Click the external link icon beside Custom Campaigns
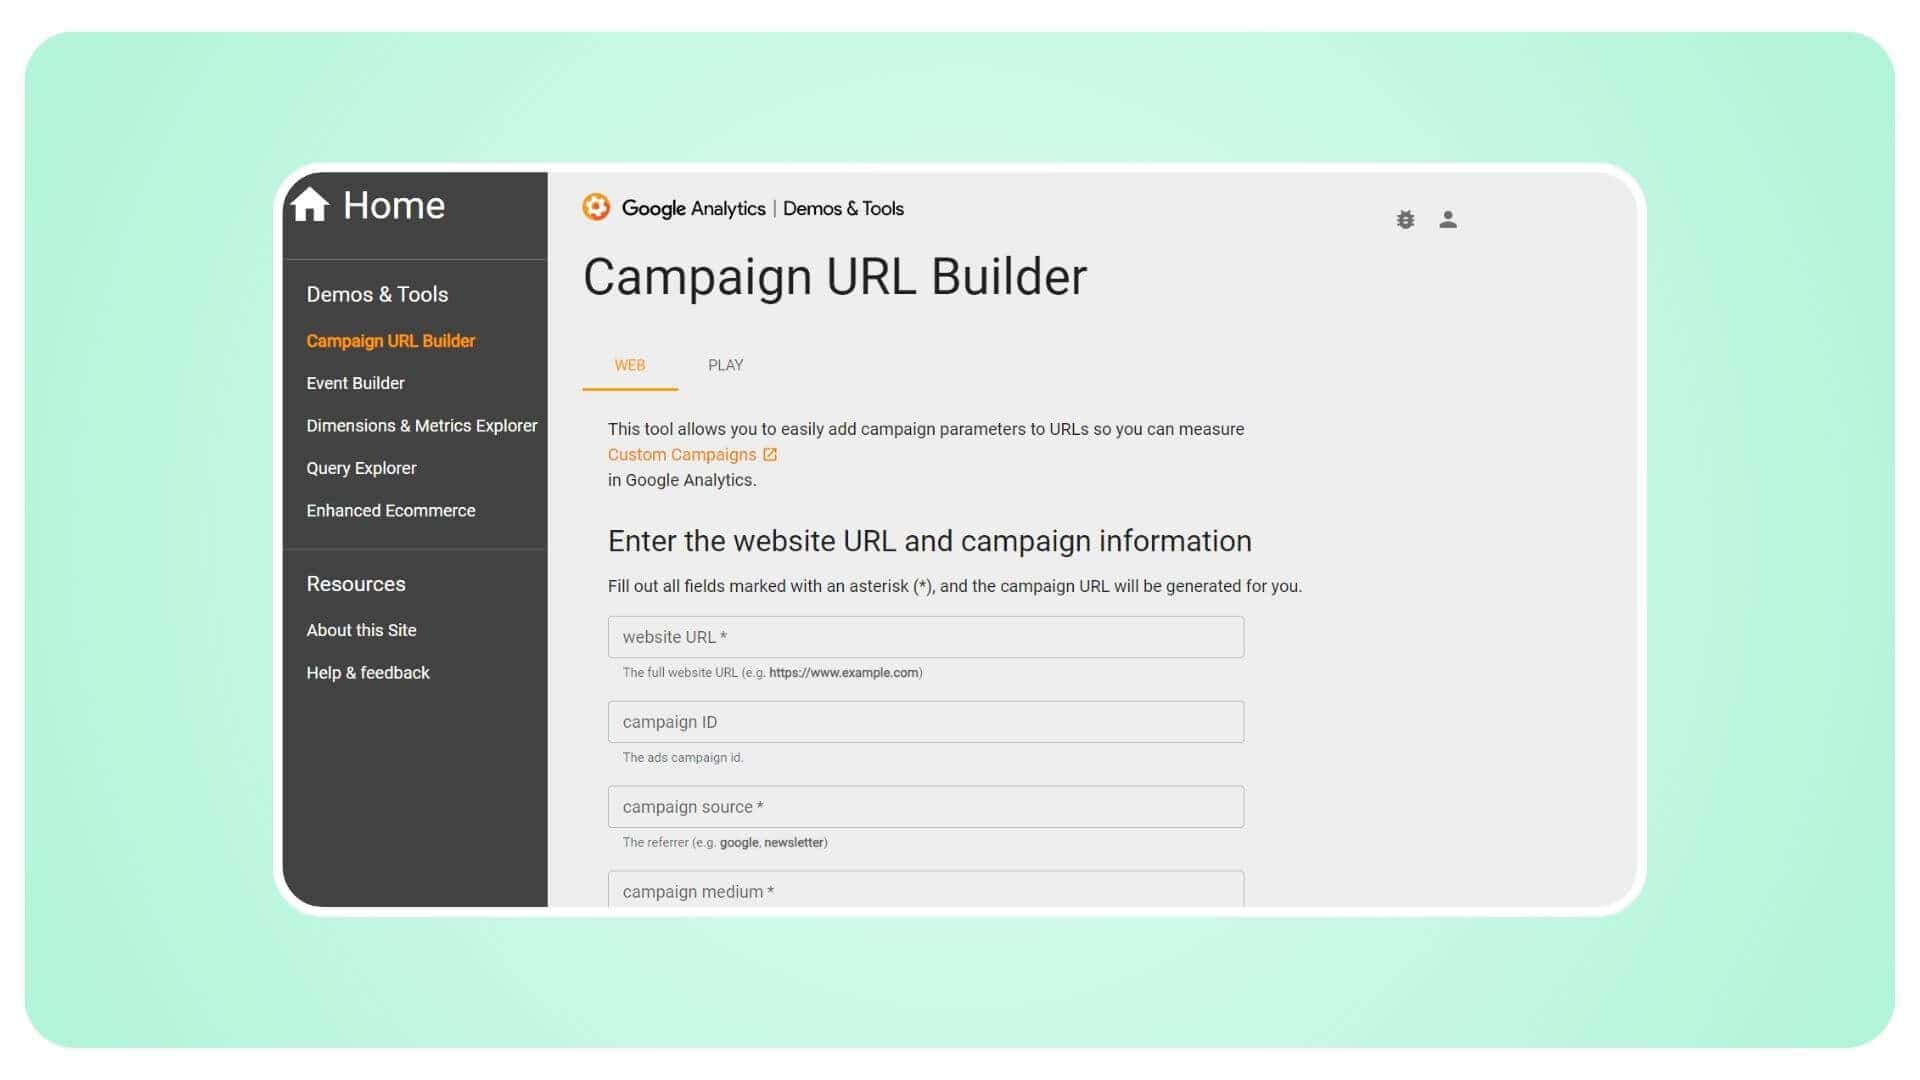Viewport: 1920px width, 1080px height. click(x=769, y=453)
